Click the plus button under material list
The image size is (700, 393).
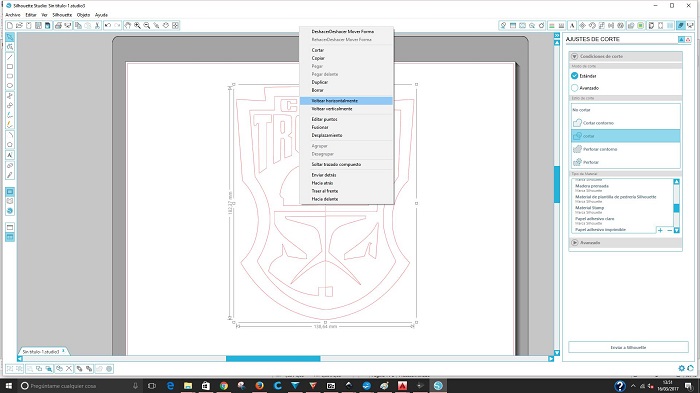[660, 230]
